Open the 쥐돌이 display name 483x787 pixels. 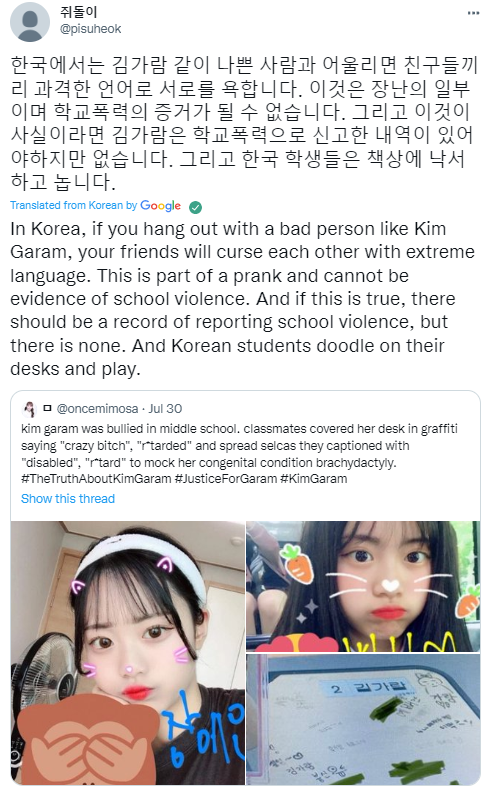point(78,12)
